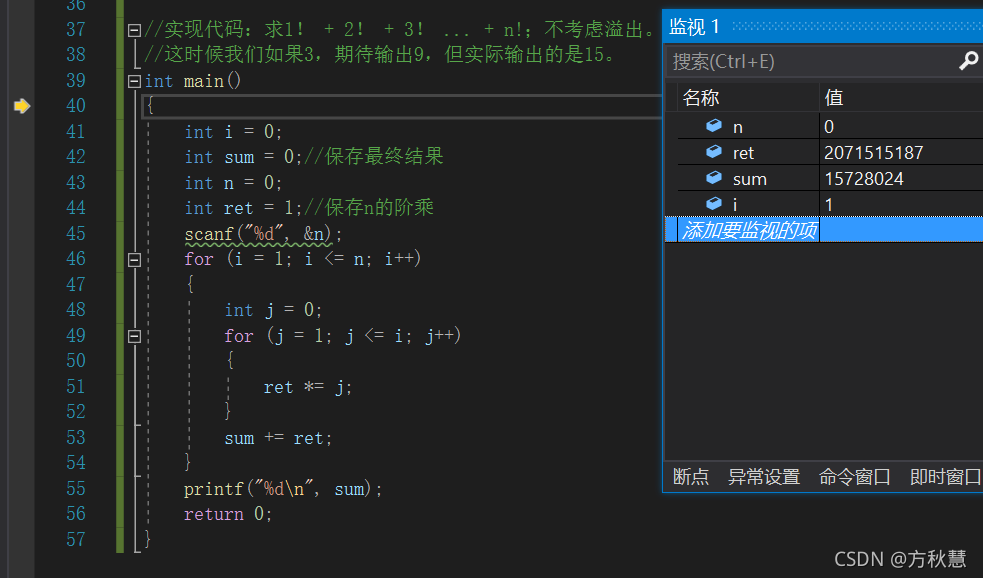Collapse the comment block at line 37
Screen dimensions: 983x578
click(x=134, y=30)
